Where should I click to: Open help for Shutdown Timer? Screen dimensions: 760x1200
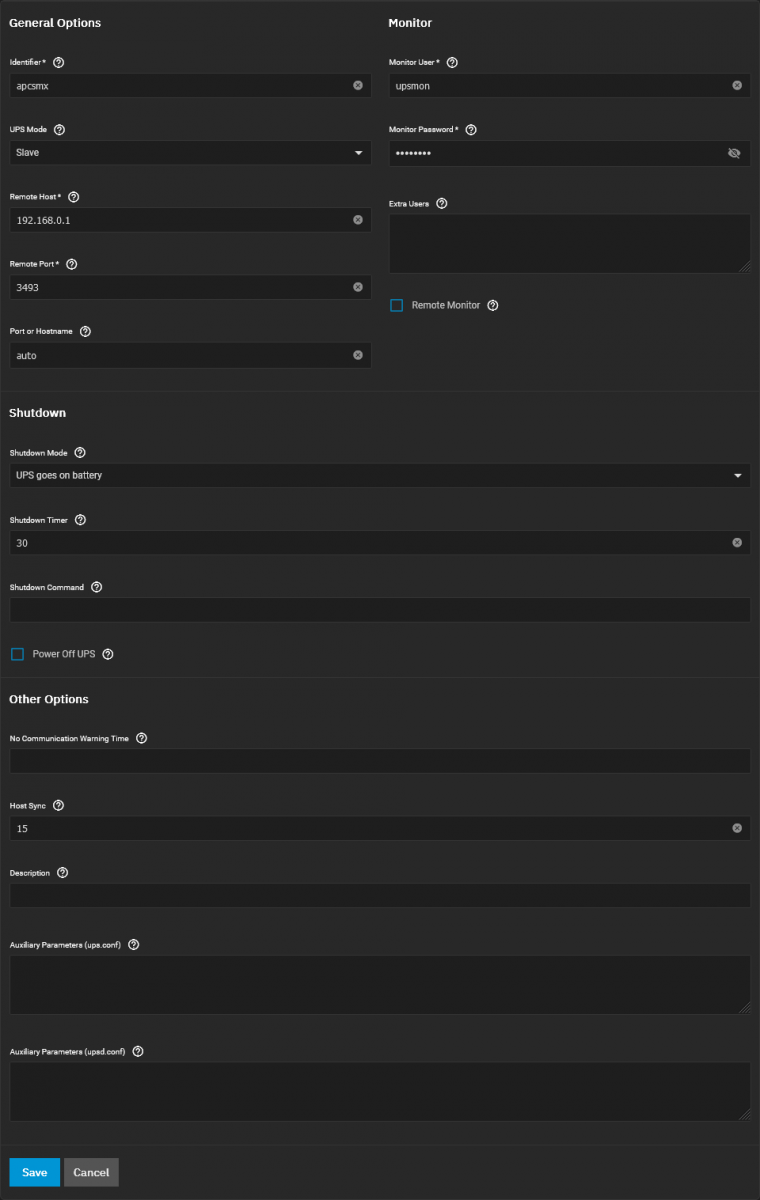pos(80,520)
